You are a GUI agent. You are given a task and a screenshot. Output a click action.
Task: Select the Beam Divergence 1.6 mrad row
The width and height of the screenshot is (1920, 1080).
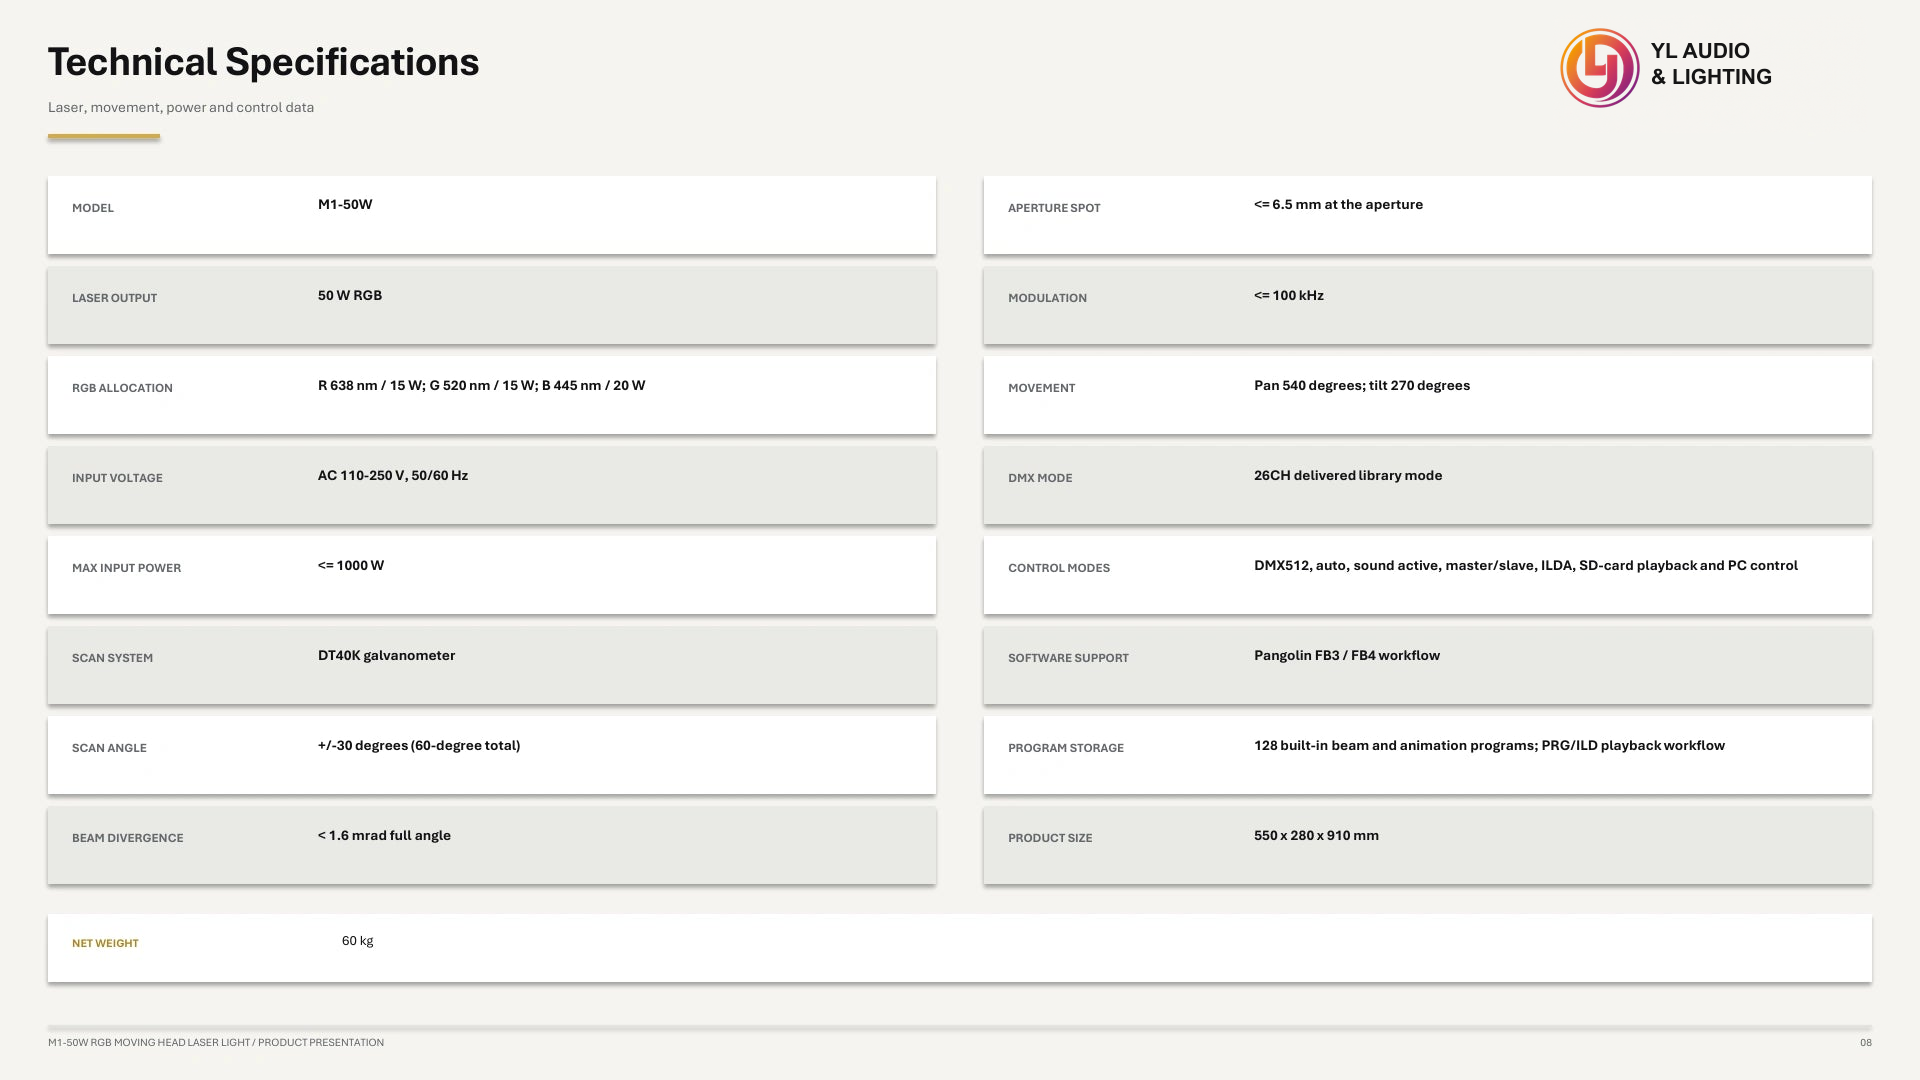click(x=492, y=845)
